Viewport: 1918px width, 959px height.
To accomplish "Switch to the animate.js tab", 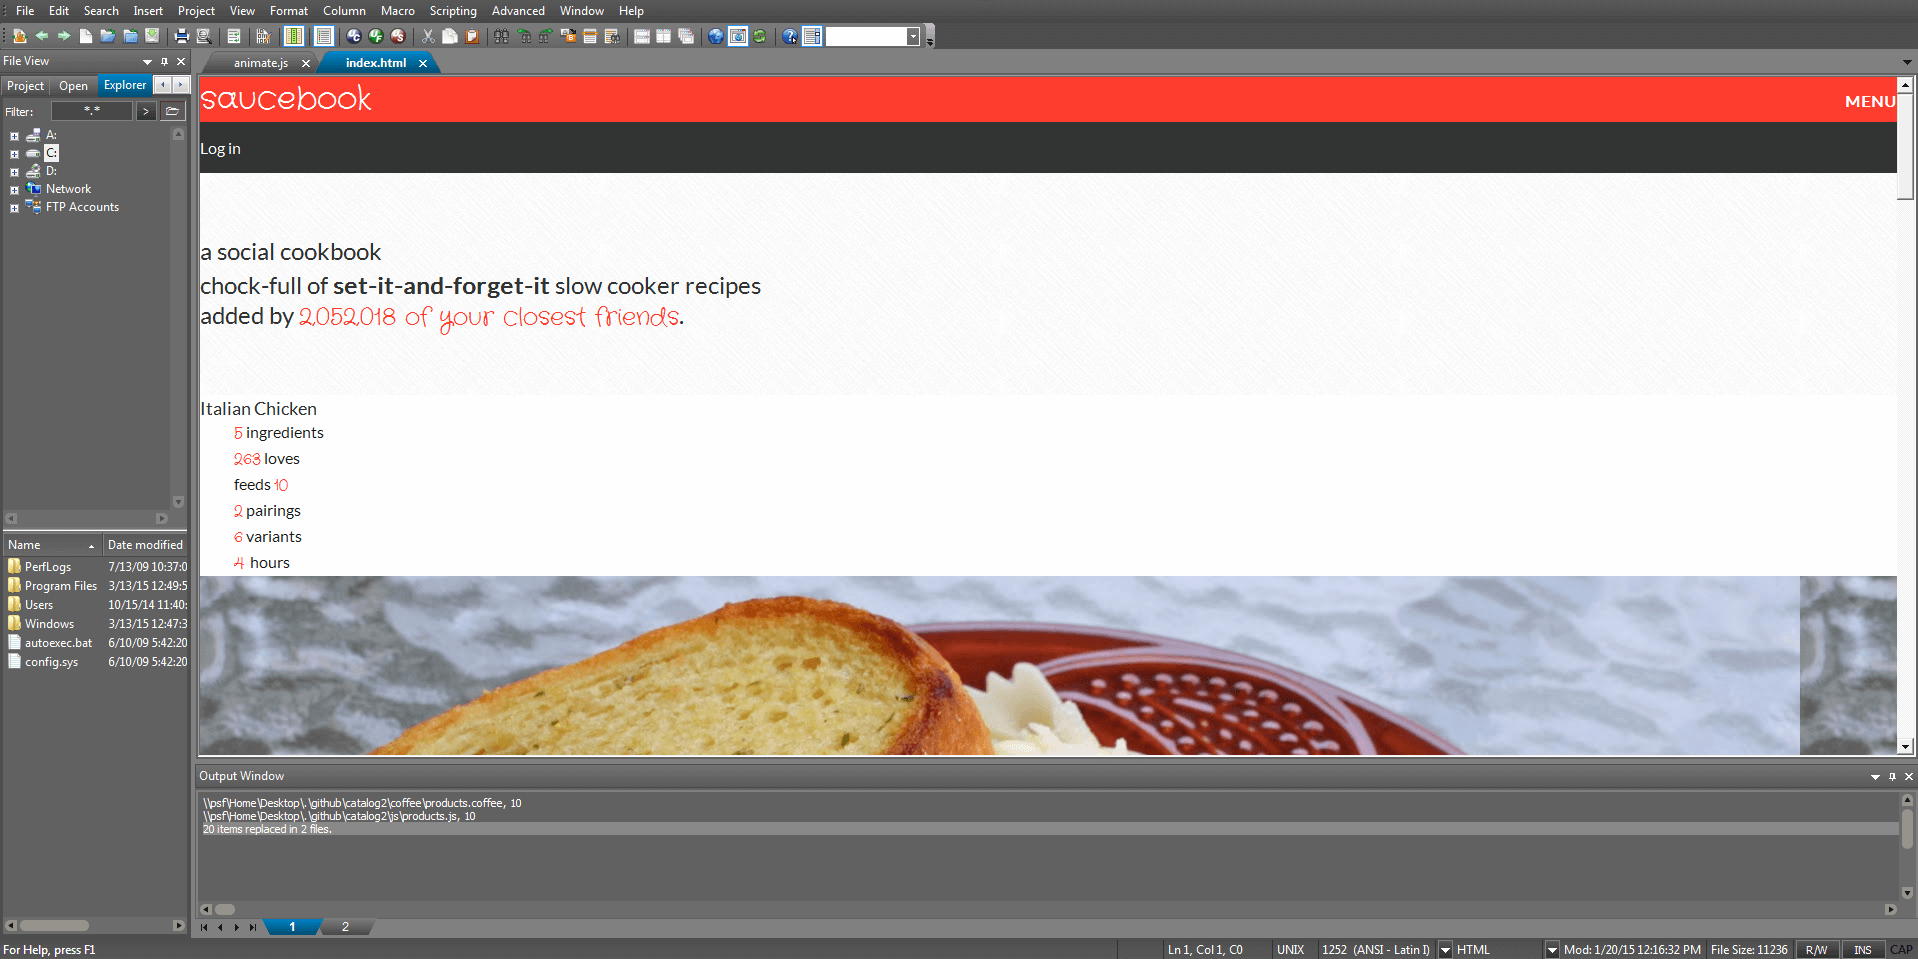I will 261,63.
